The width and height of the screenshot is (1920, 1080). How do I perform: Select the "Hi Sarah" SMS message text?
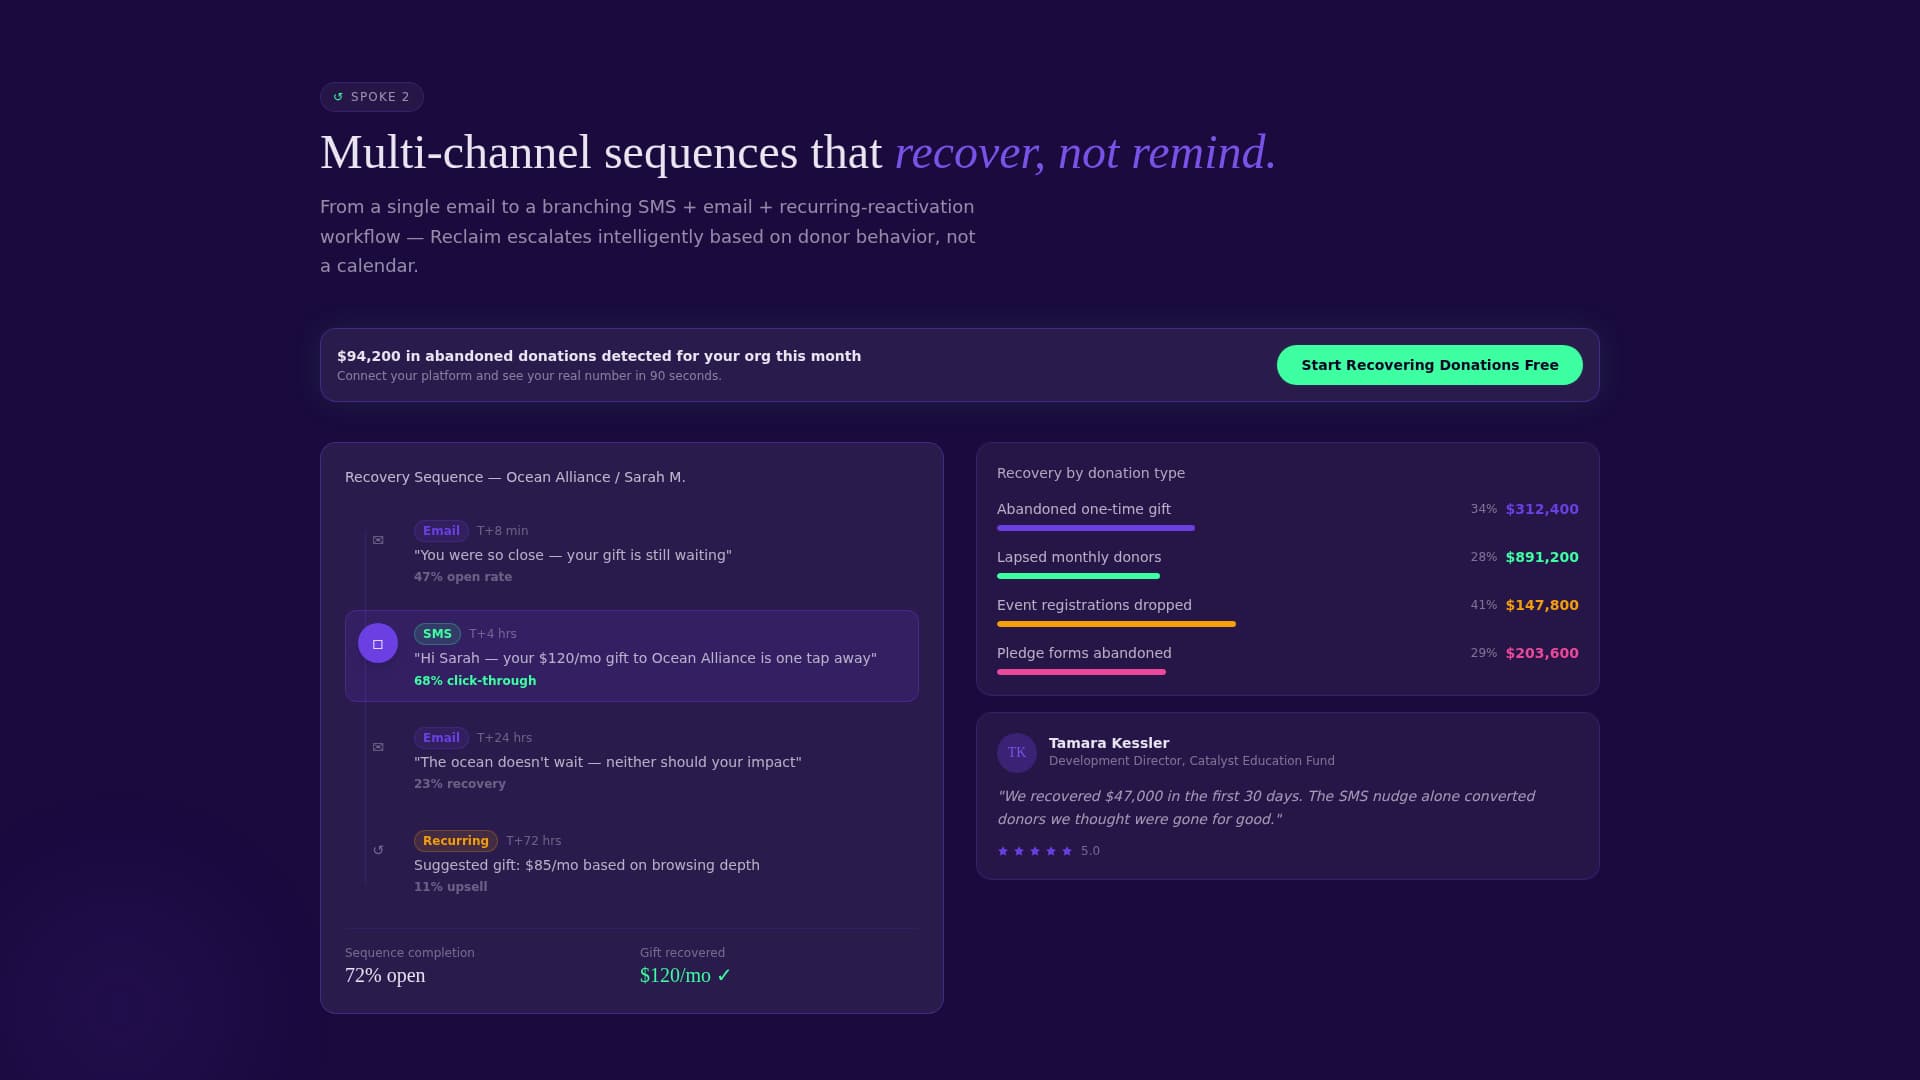645,658
